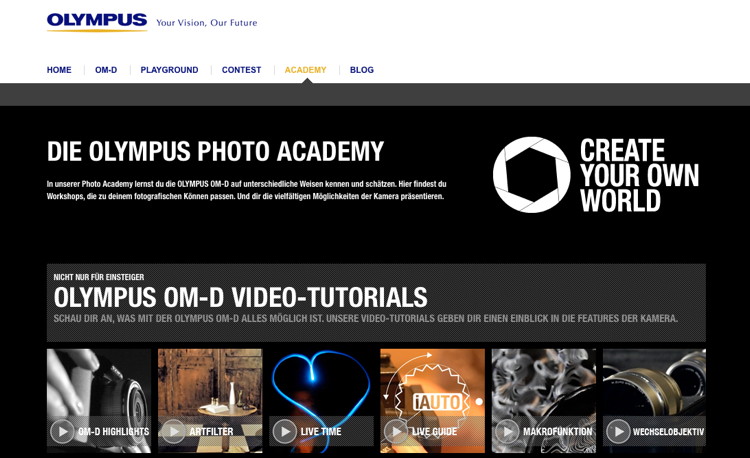Click the Olympus logo in header
This screenshot has height=458, width=750.
(x=96, y=21)
